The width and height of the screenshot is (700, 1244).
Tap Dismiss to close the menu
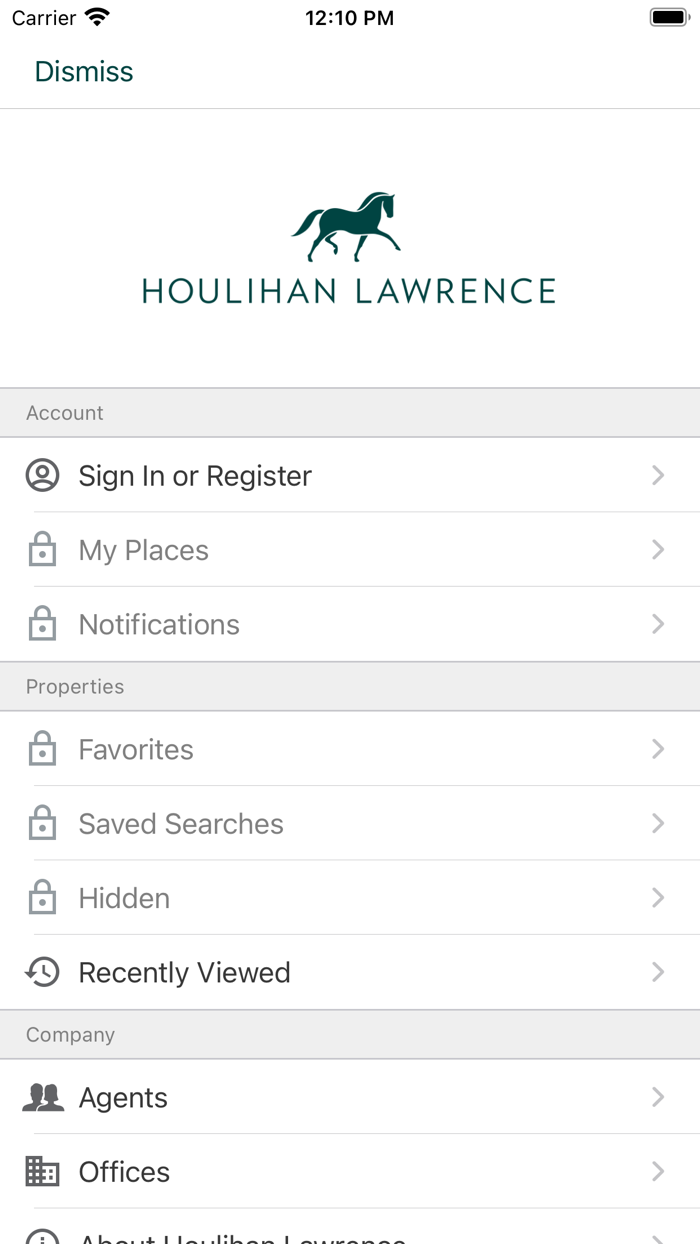pyautogui.click(x=84, y=71)
